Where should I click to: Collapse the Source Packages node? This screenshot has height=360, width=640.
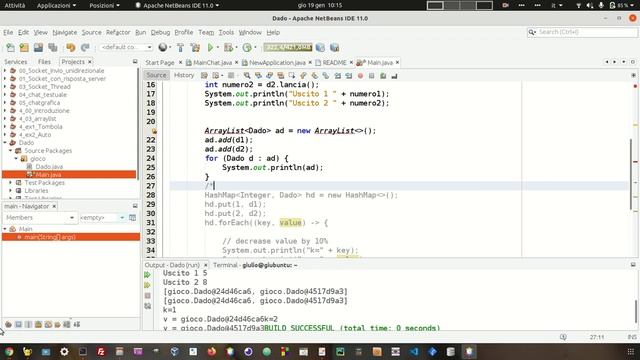(11, 151)
